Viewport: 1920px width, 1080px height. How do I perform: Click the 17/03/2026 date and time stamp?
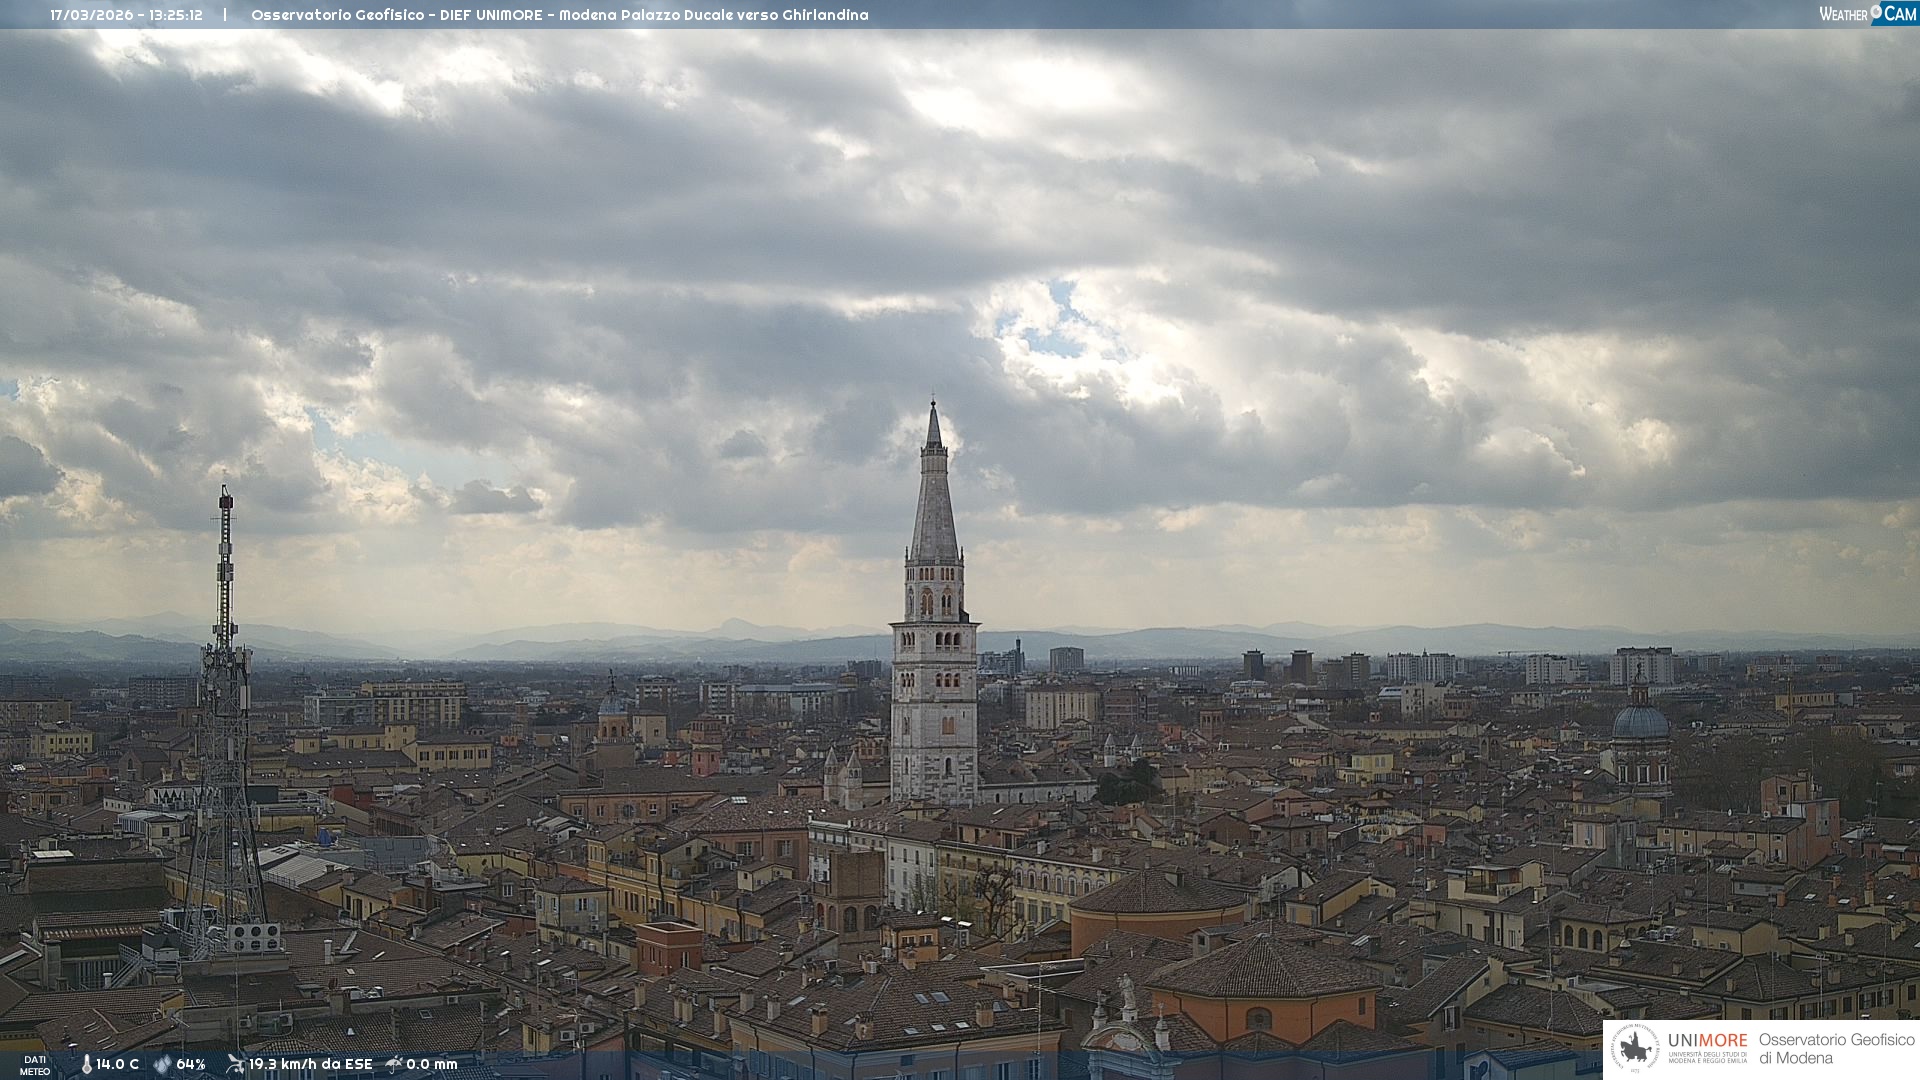click(x=126, y=15)
